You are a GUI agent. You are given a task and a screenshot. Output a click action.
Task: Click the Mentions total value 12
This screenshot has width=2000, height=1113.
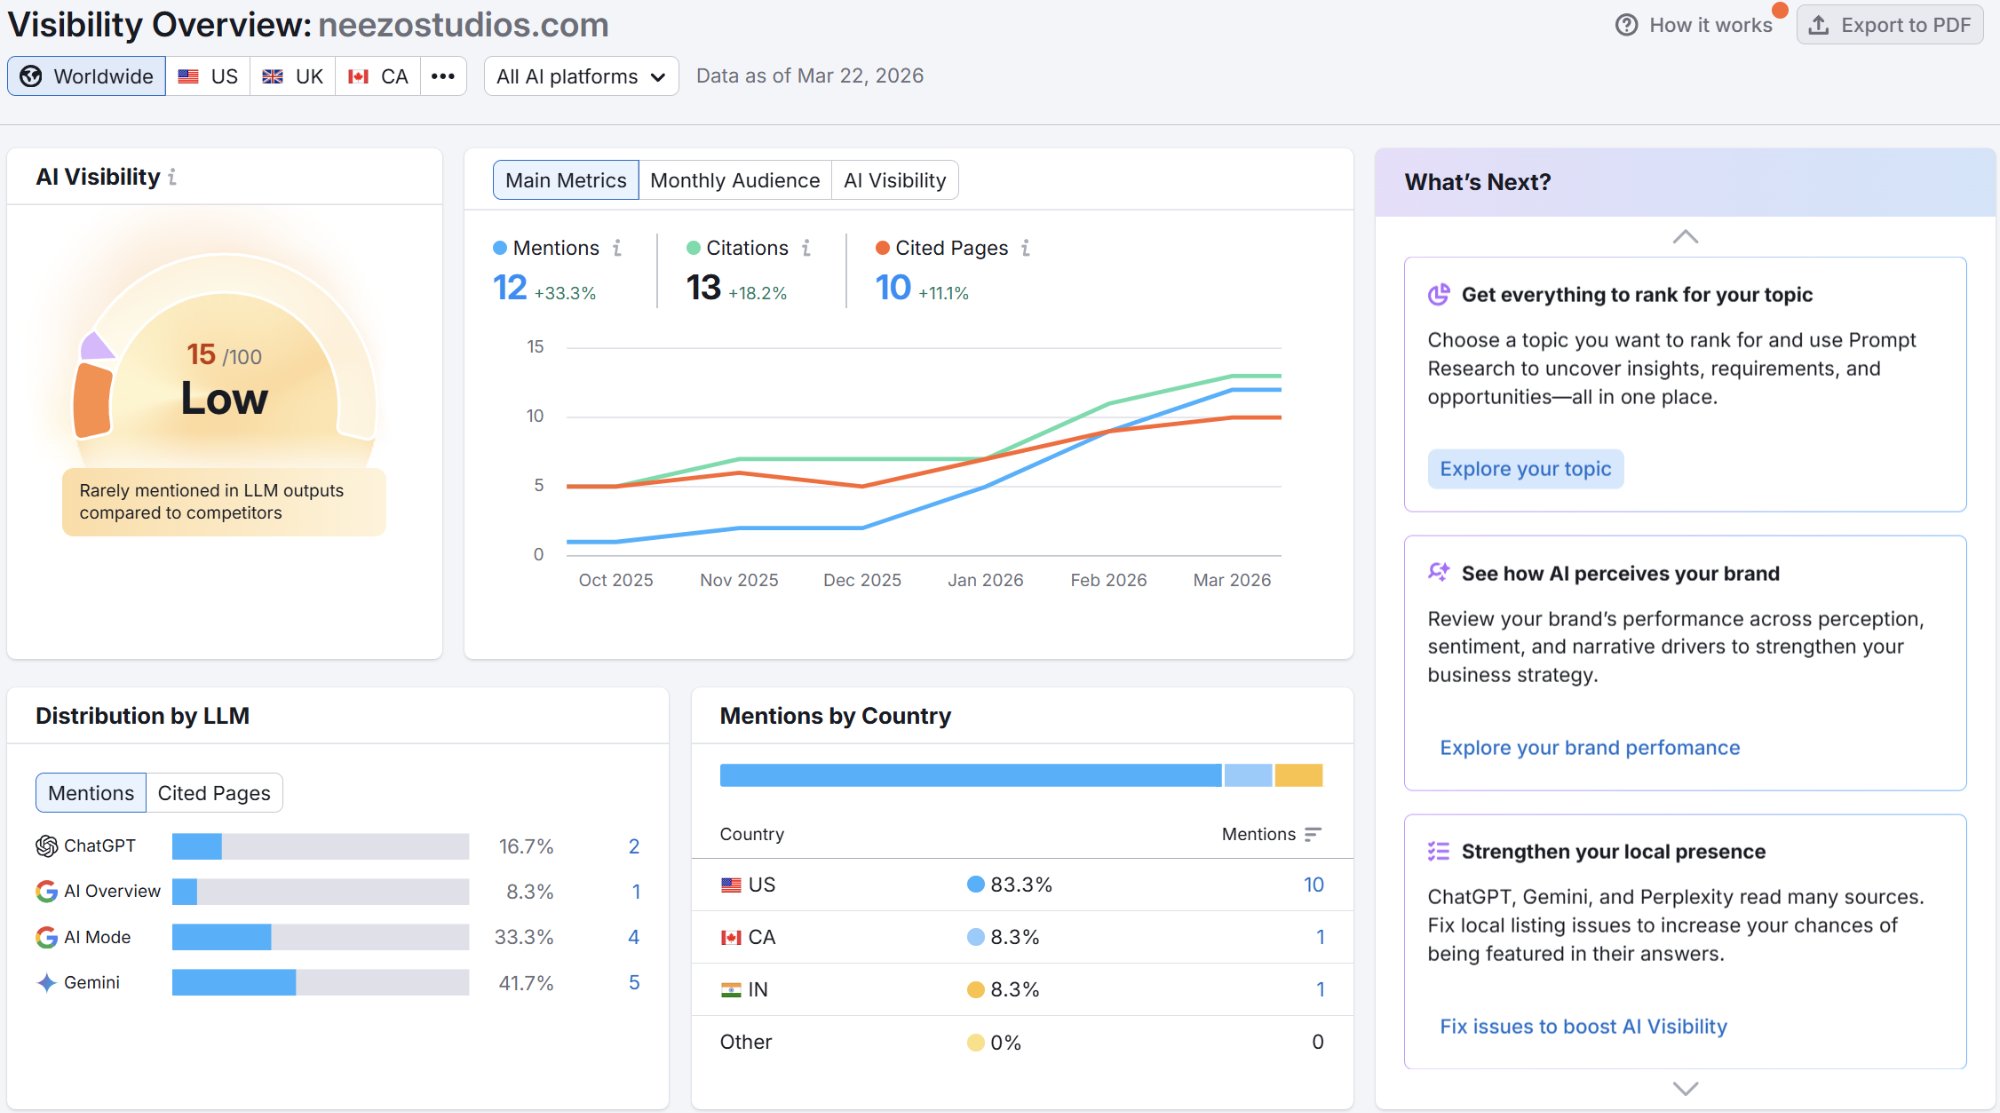point(510,288)
